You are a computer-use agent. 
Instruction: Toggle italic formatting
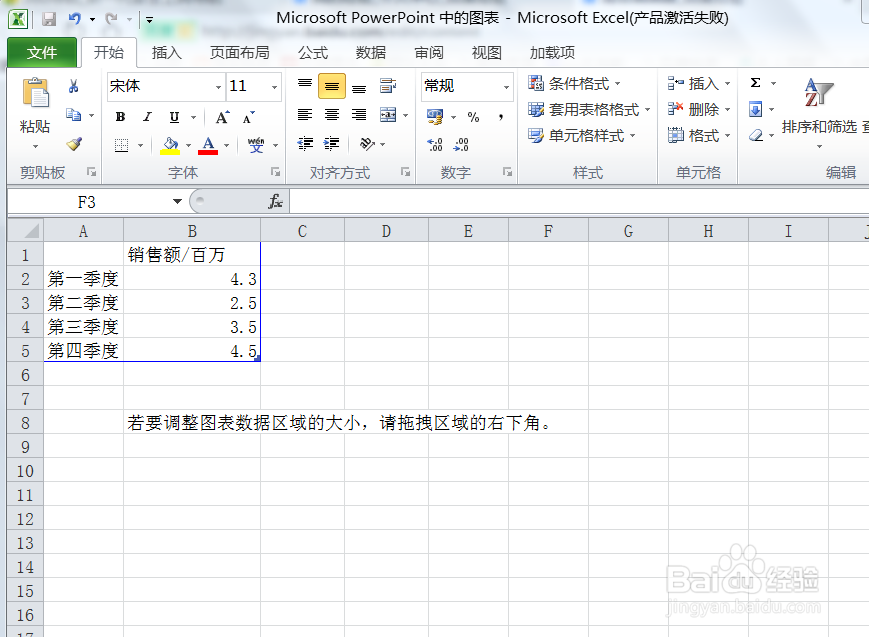pyautogui.click(x=147, y=117)
